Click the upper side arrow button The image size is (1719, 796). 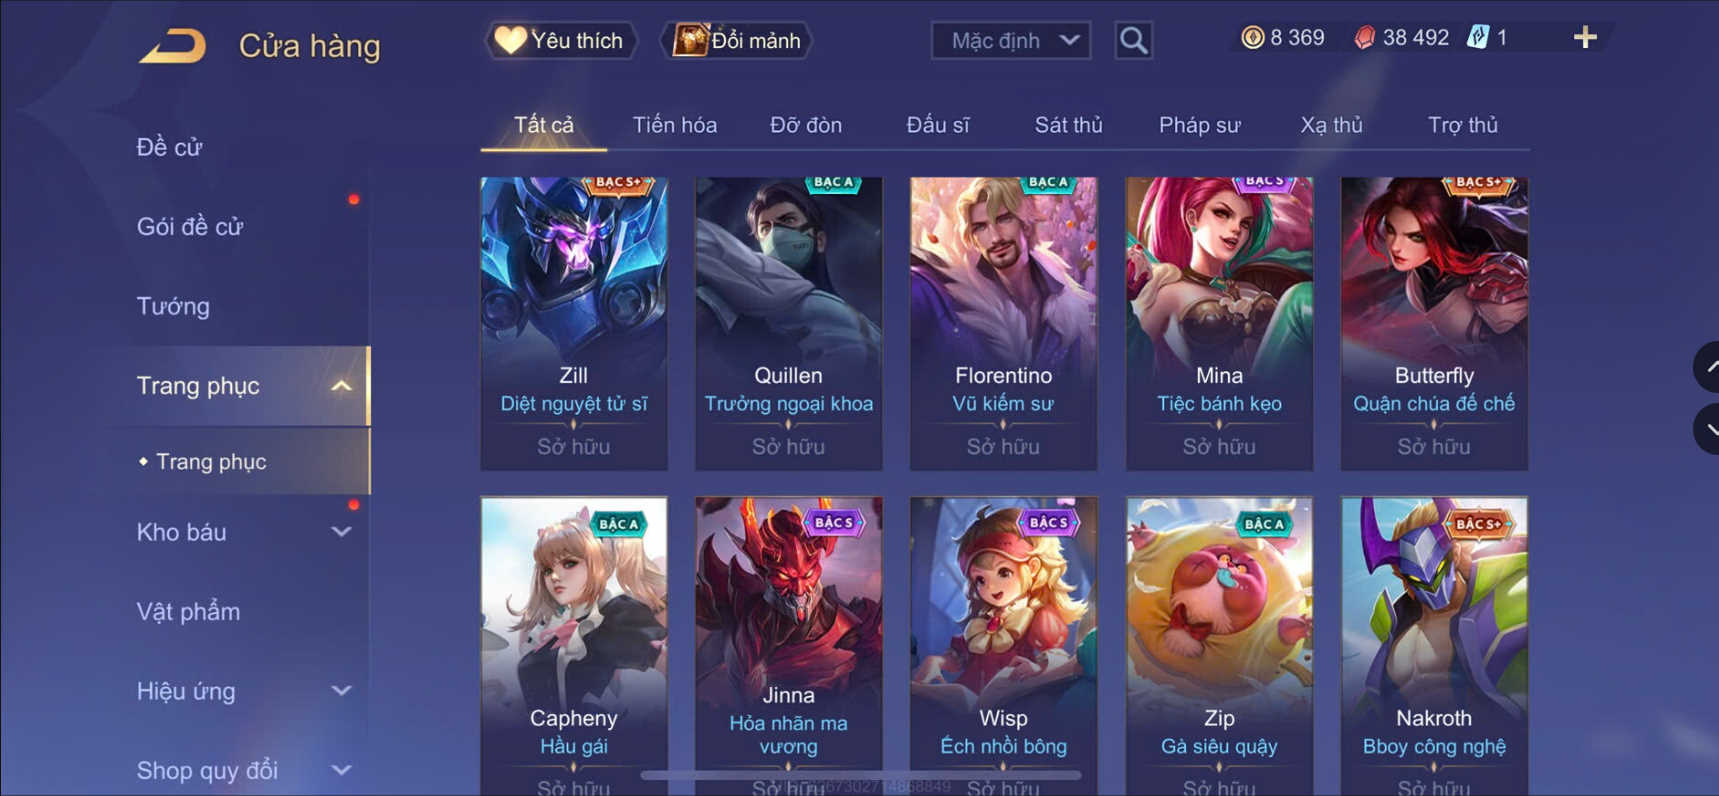coord(1707,367)
